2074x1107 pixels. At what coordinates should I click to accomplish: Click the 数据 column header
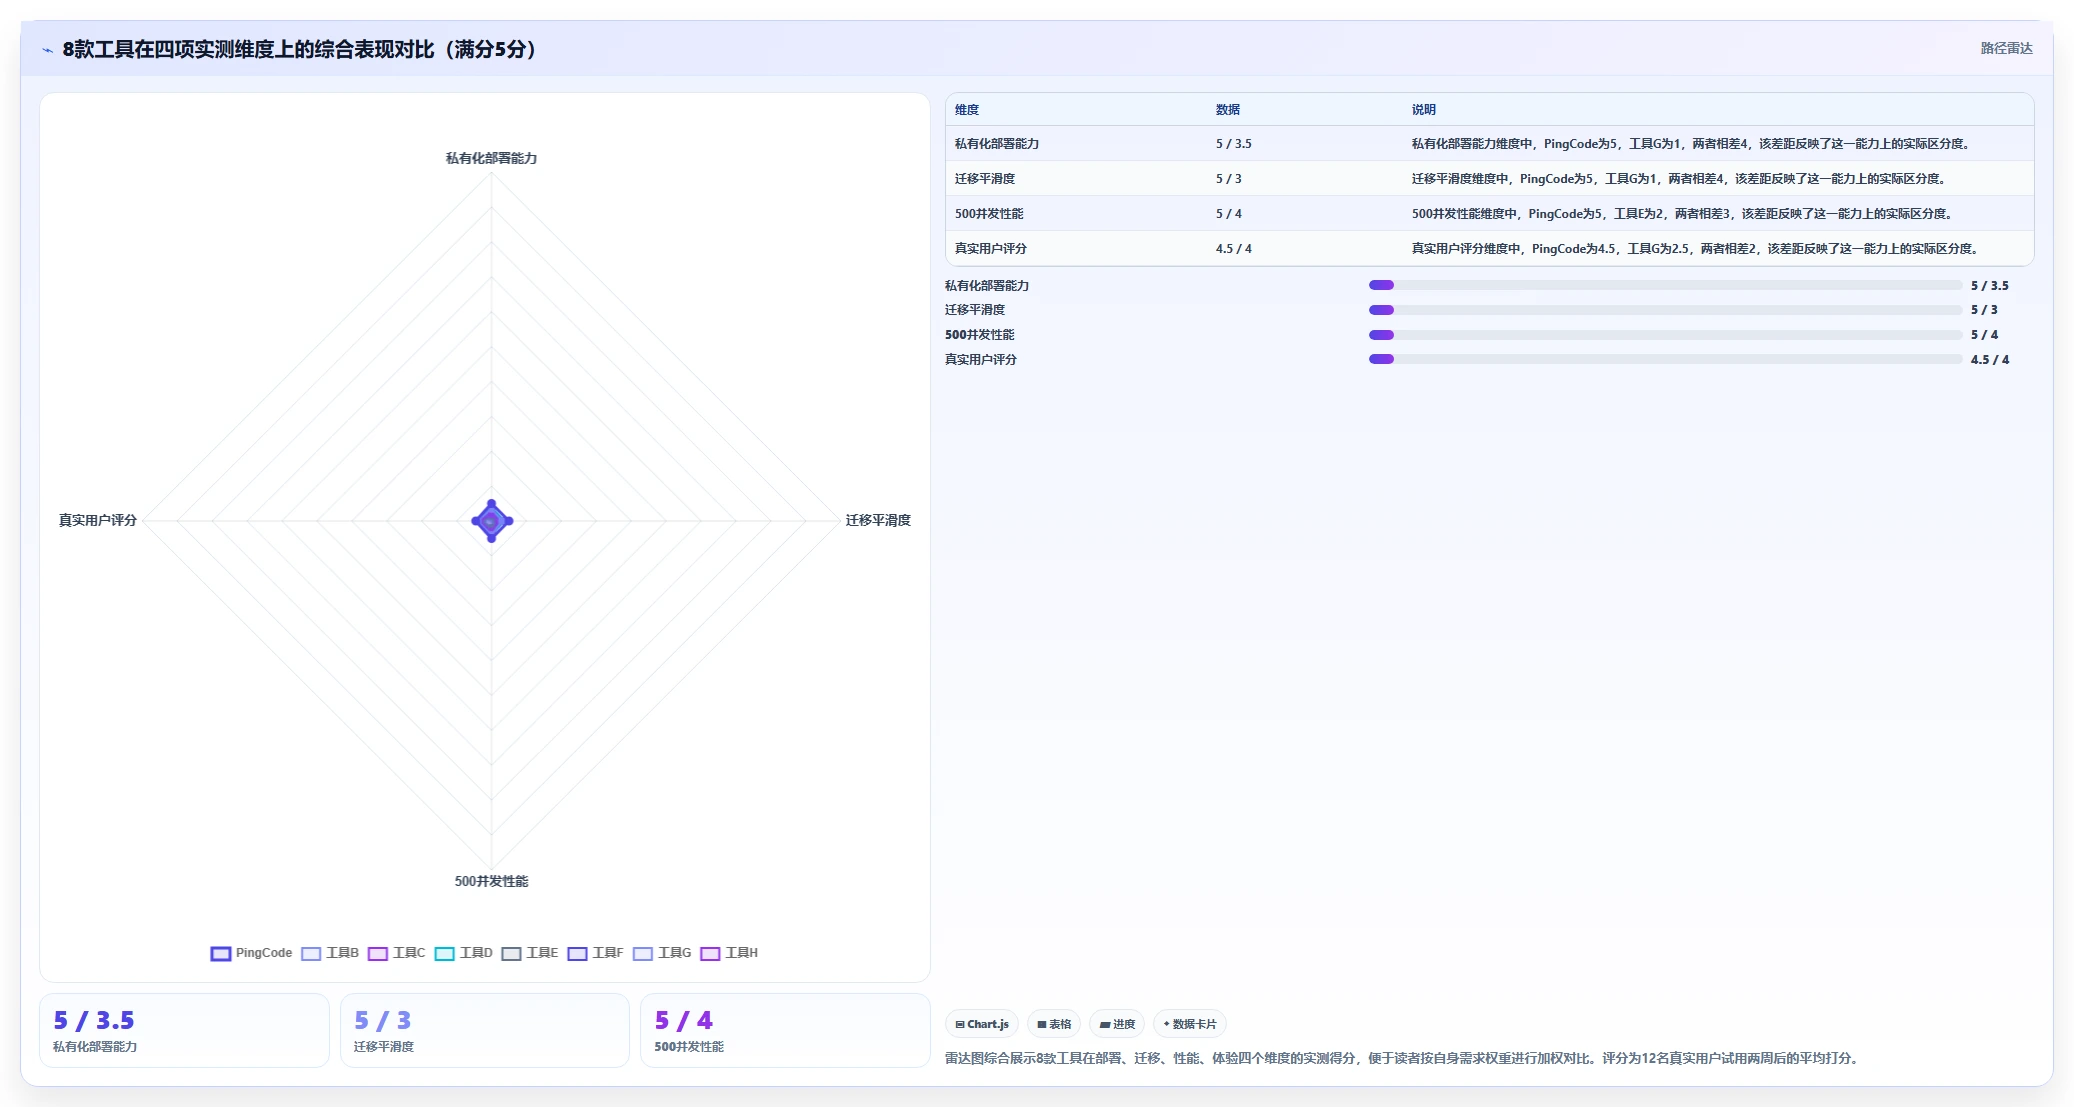[x=1228, y=110]
